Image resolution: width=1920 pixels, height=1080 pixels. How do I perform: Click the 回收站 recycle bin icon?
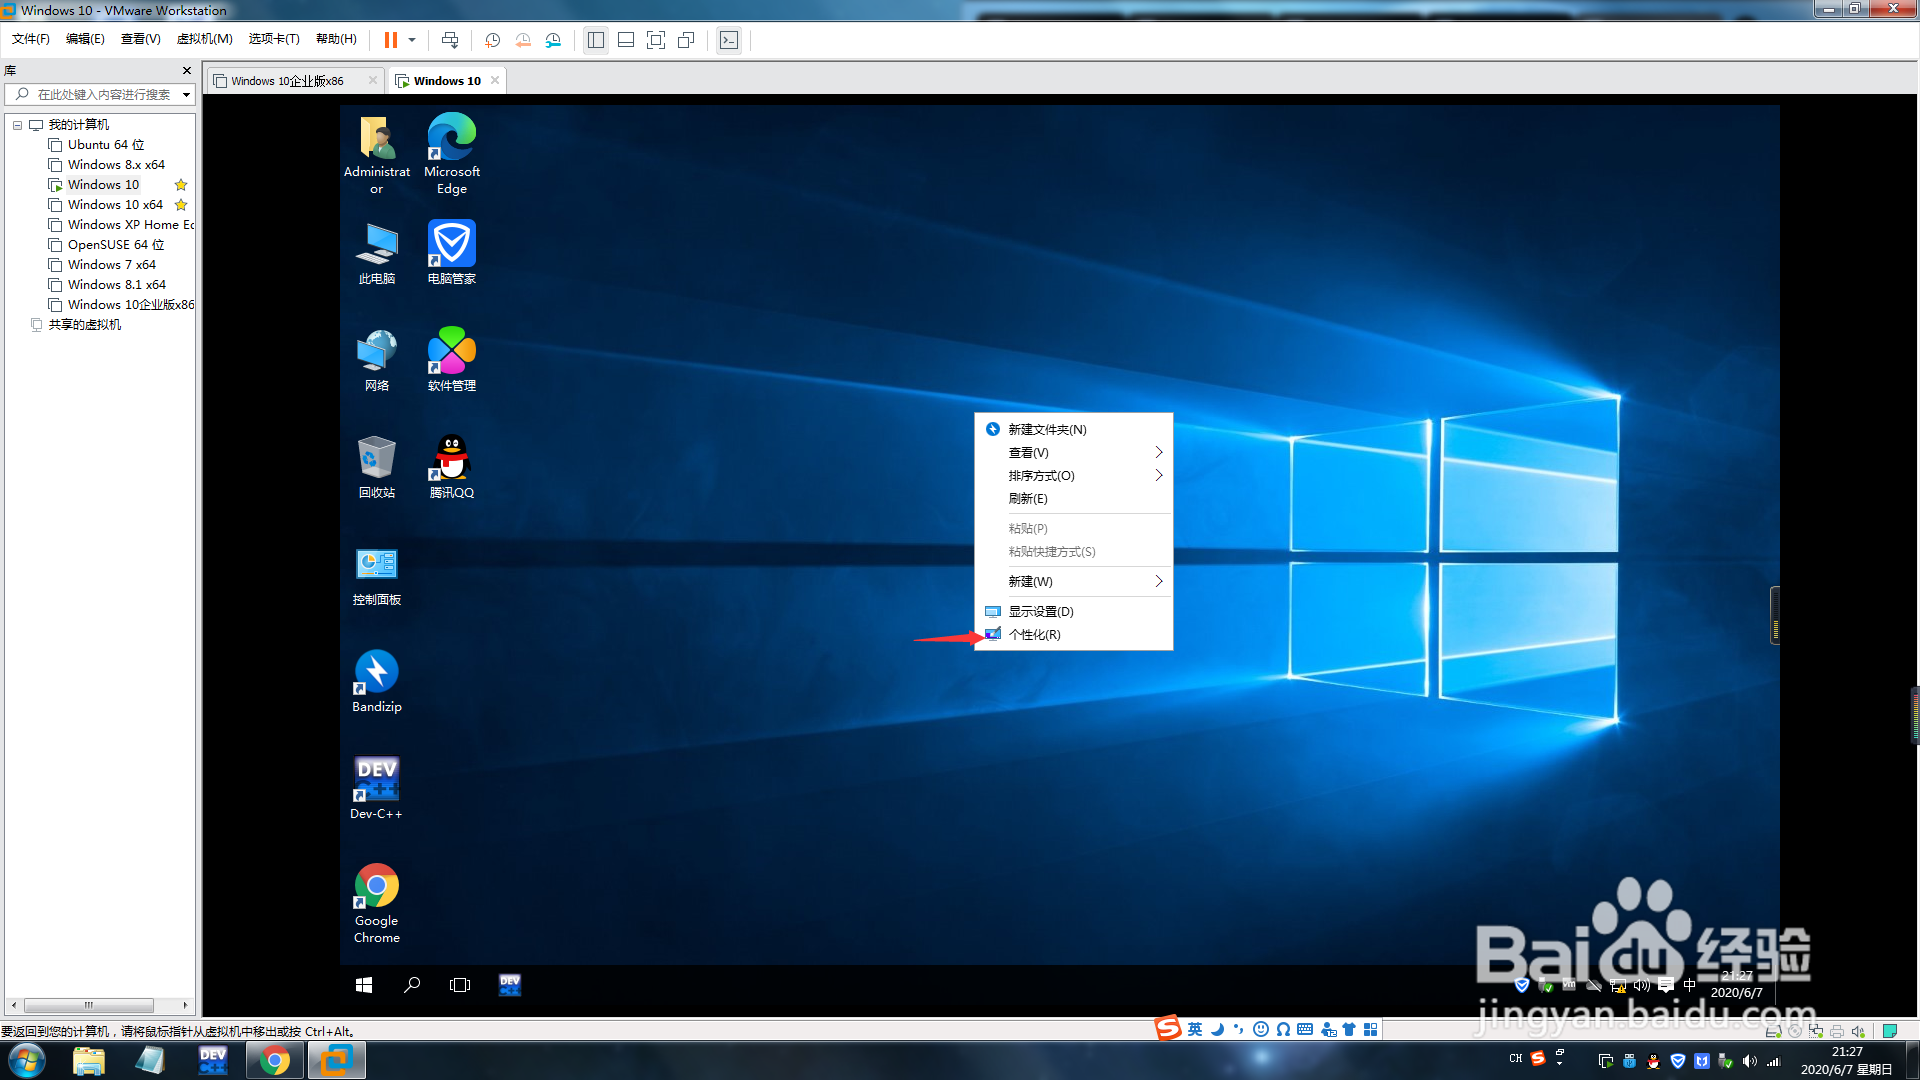pos(377,467)
